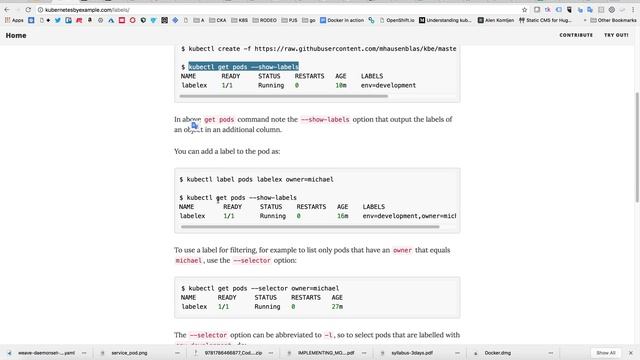View site information icon in address bar

point(40,10)
